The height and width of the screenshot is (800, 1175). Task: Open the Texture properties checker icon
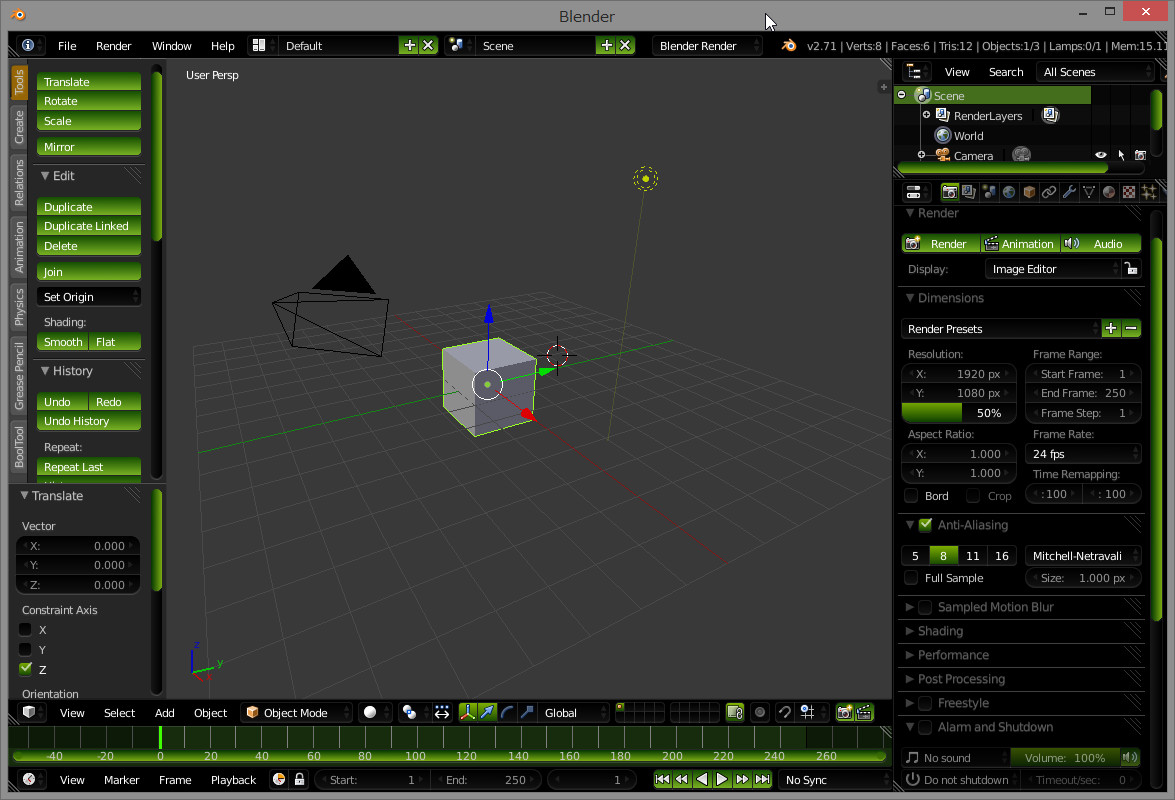click(1129, 192)
